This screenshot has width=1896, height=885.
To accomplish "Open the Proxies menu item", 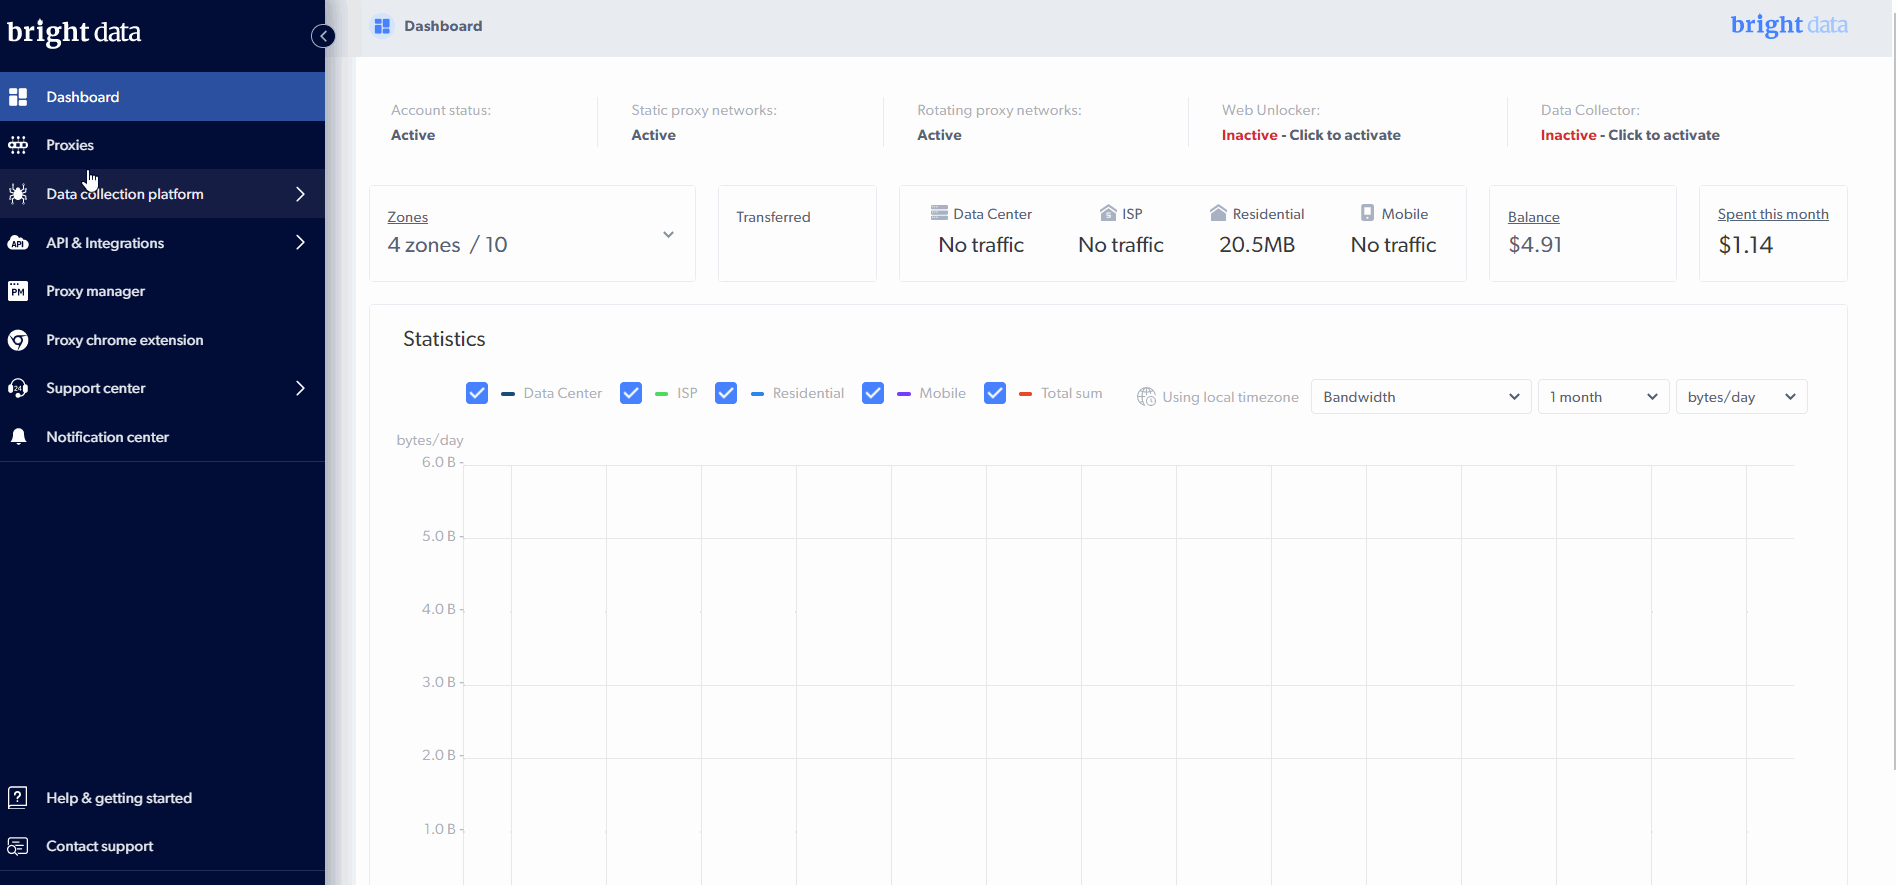I will [x=162, y=145].
